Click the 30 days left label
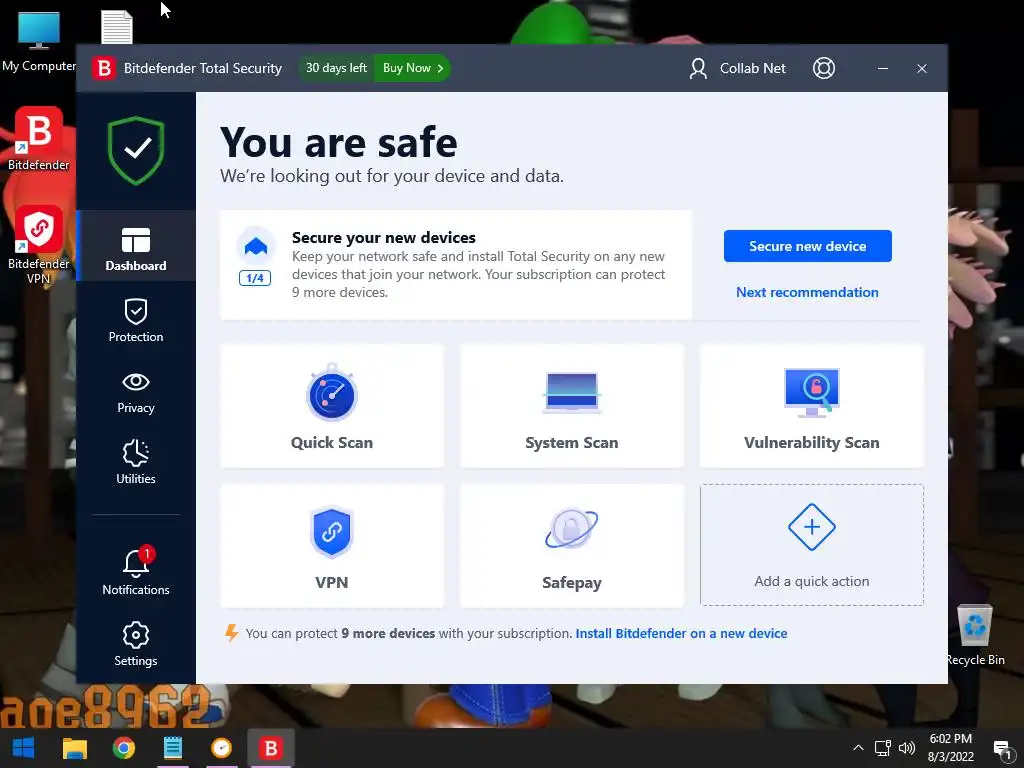 point(336,68)
